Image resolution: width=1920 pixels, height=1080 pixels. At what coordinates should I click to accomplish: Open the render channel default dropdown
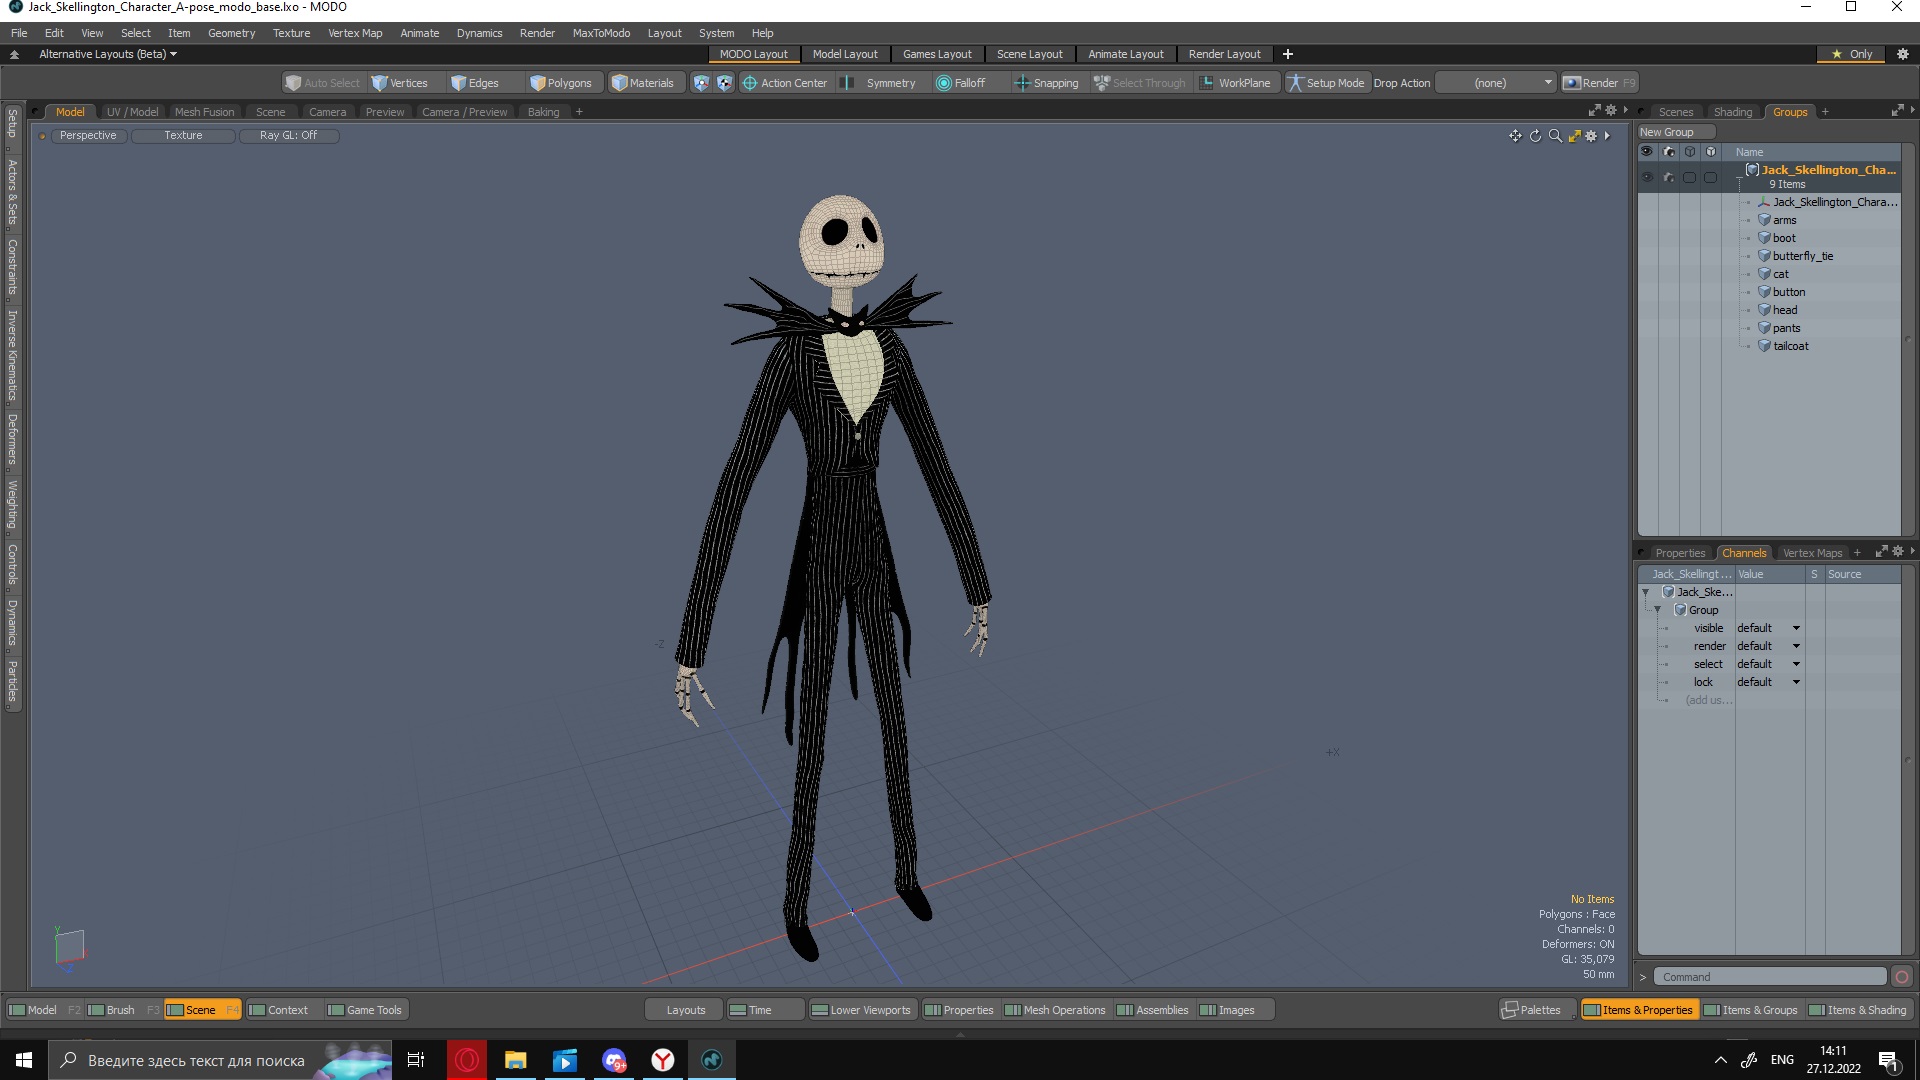pyautogui.click(x=1768, y=646)
